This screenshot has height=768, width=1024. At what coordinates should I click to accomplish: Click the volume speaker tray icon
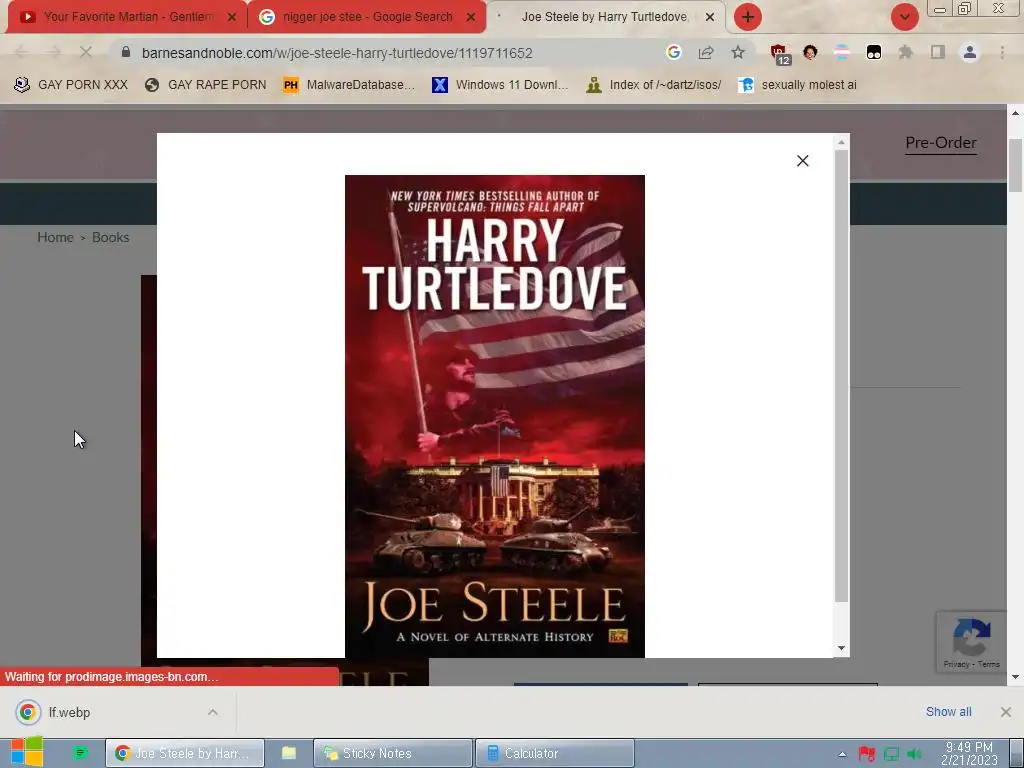pos(914,754)
